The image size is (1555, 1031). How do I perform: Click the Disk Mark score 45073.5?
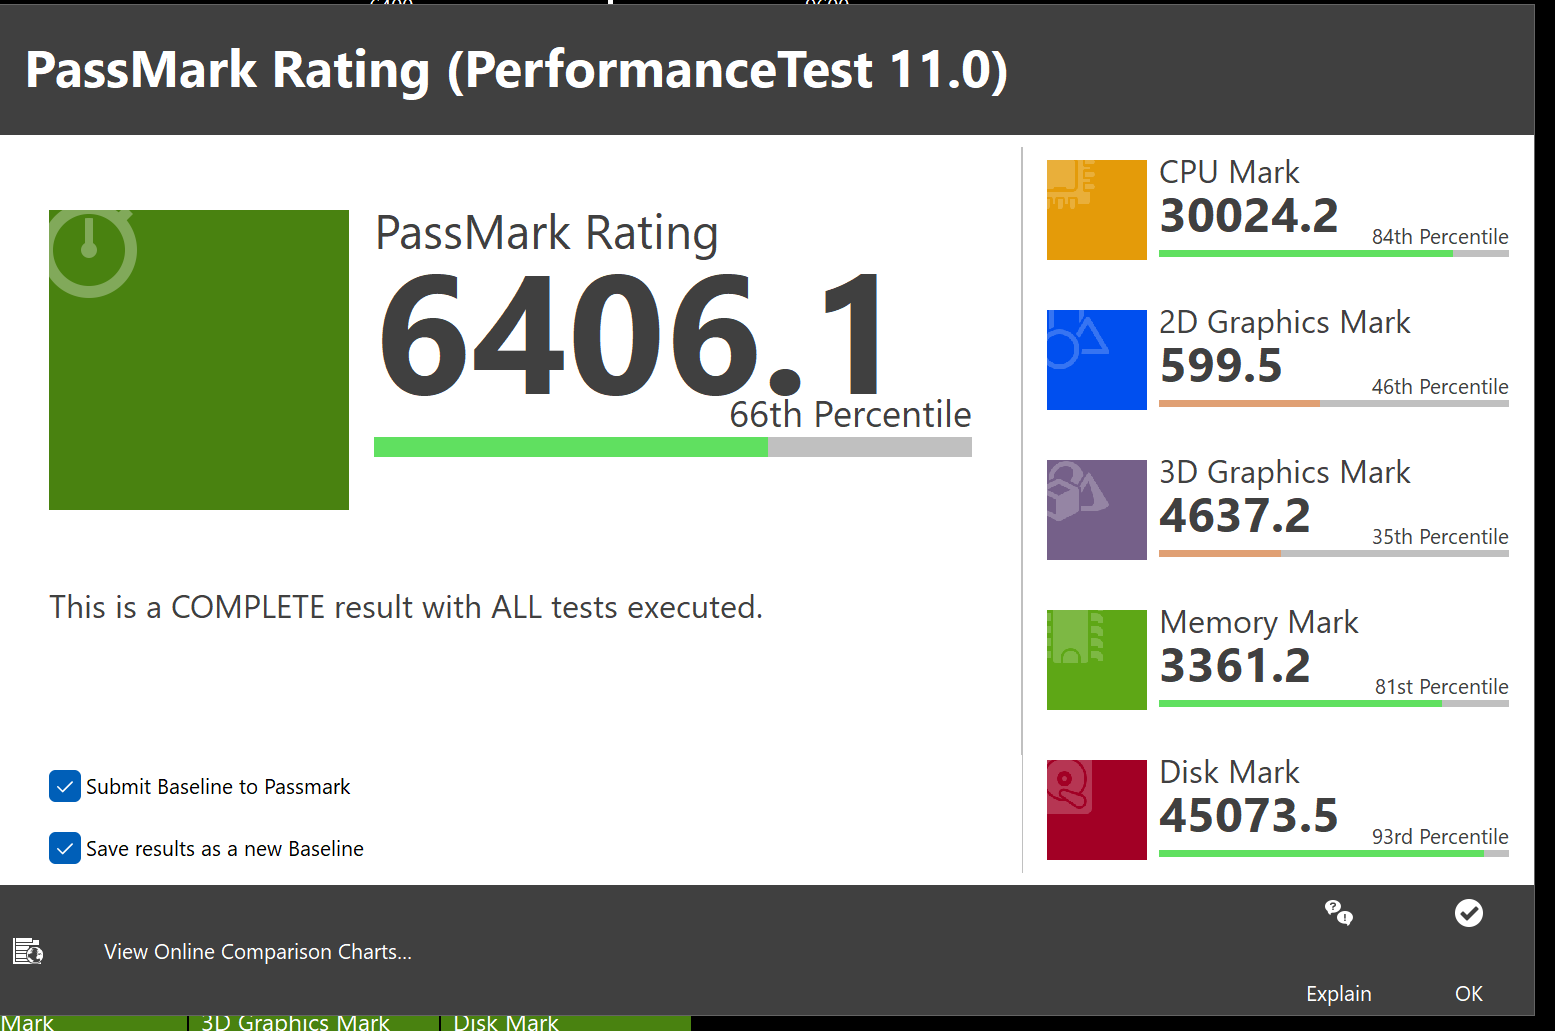point(1249,815)
